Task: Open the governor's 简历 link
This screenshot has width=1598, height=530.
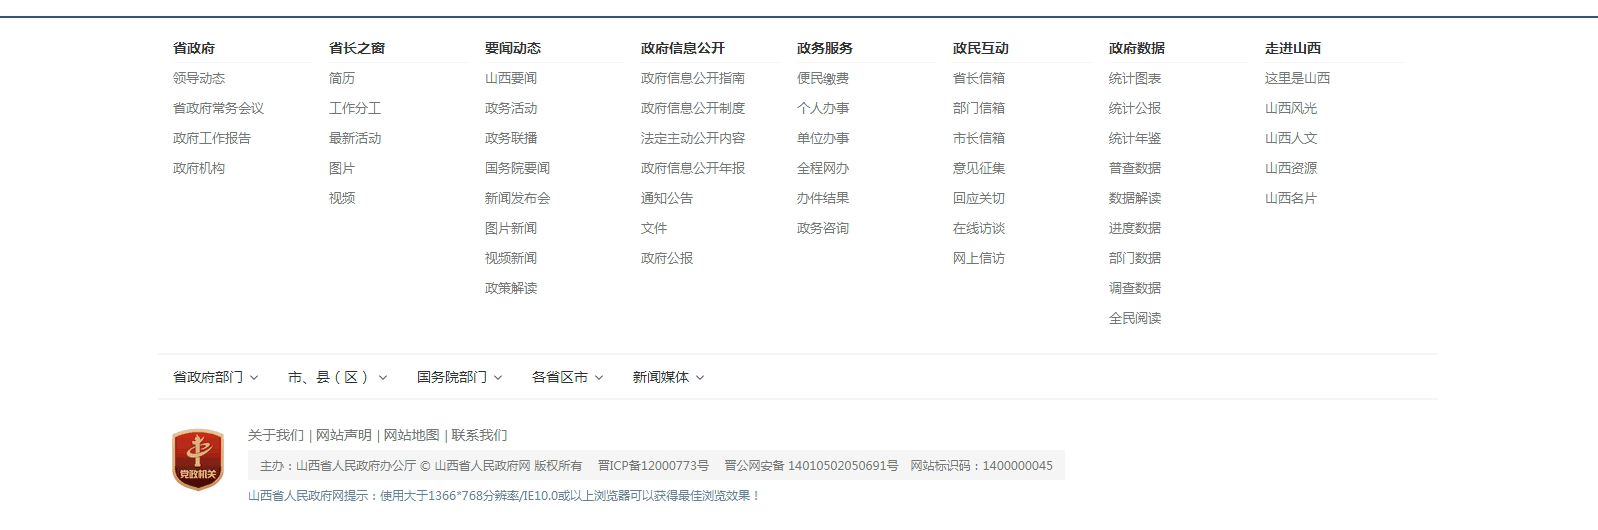Action: pos(342,78)
